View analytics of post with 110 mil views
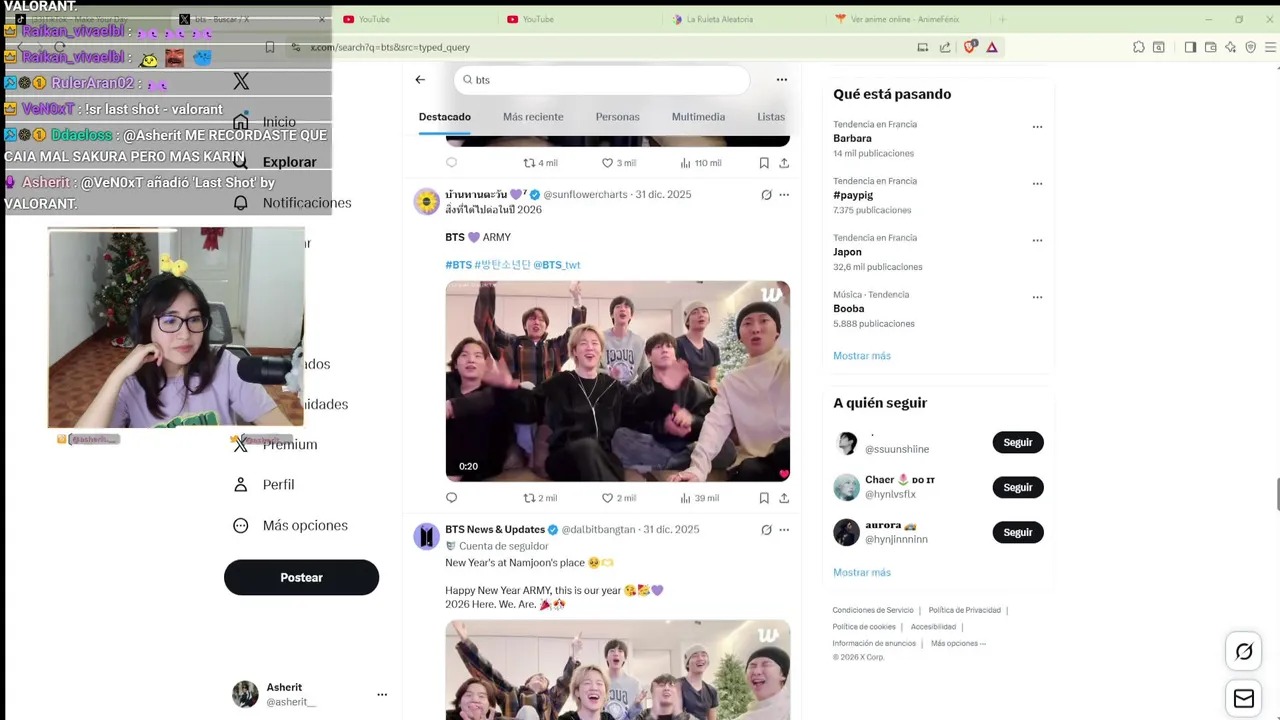 click(700, 163)
